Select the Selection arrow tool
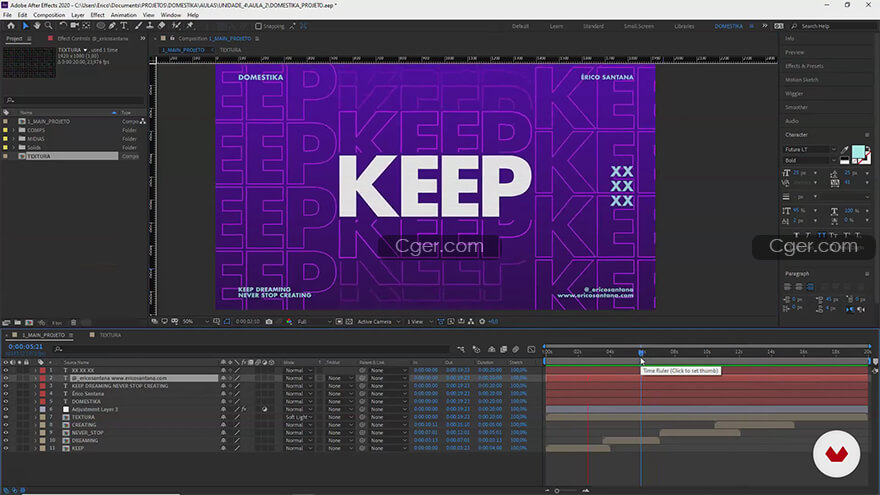Image resolution: width=880 pixels, height=495 pixels. pos(25,26)
